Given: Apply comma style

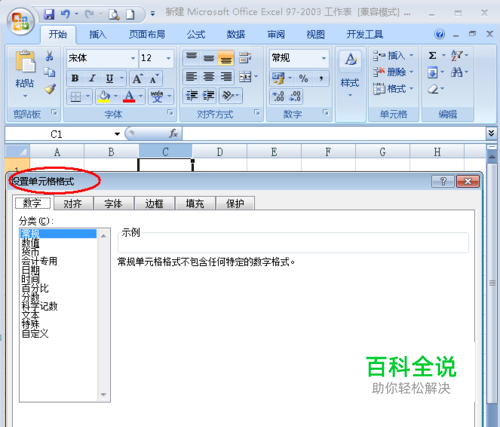Looking at the screenshot, I should pos(321,78).
